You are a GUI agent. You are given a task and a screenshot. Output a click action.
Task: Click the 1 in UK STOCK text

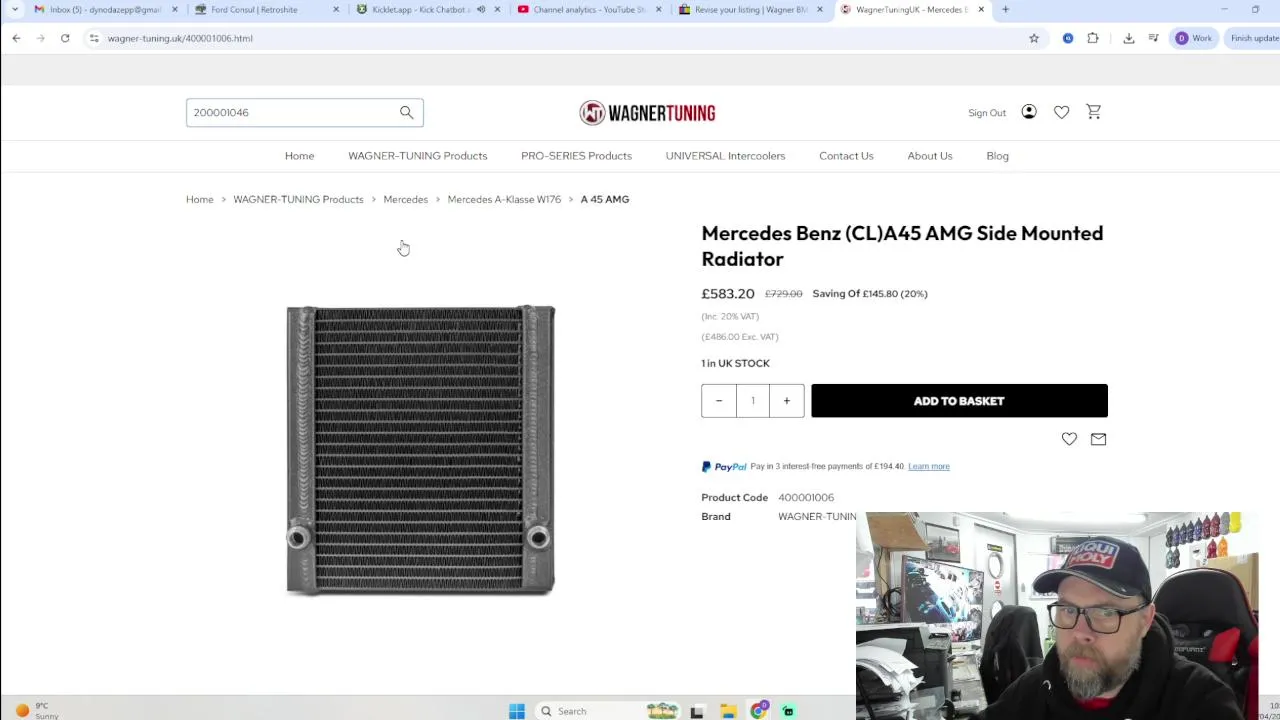(x=735, y=363)
